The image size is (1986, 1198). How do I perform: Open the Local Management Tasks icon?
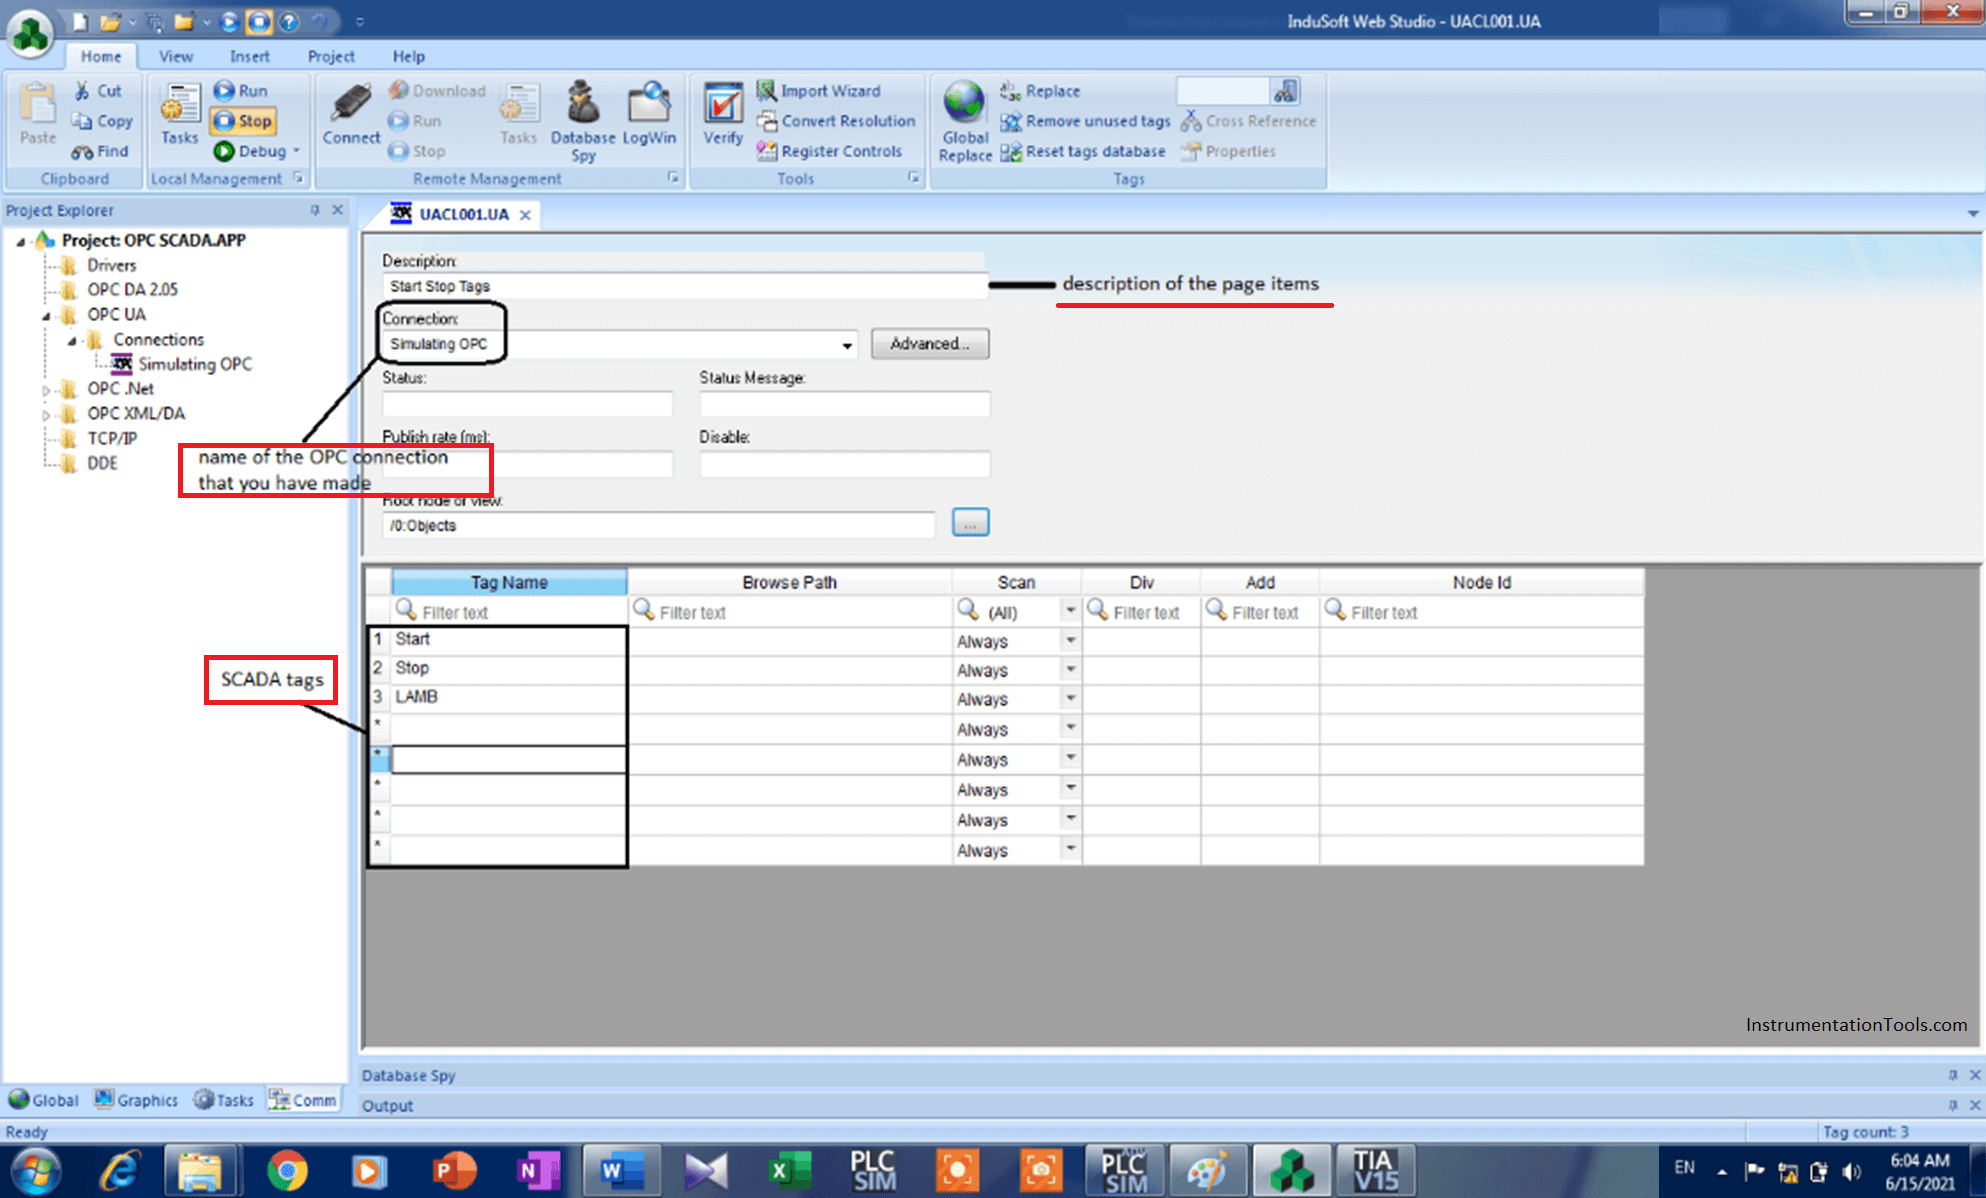coord(180,115)
